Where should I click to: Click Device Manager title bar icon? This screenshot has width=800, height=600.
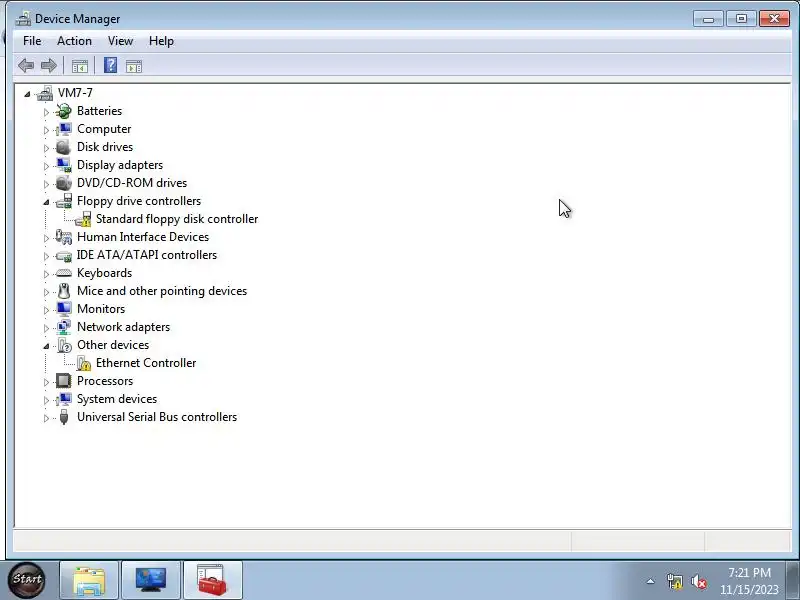coord(23,19)
